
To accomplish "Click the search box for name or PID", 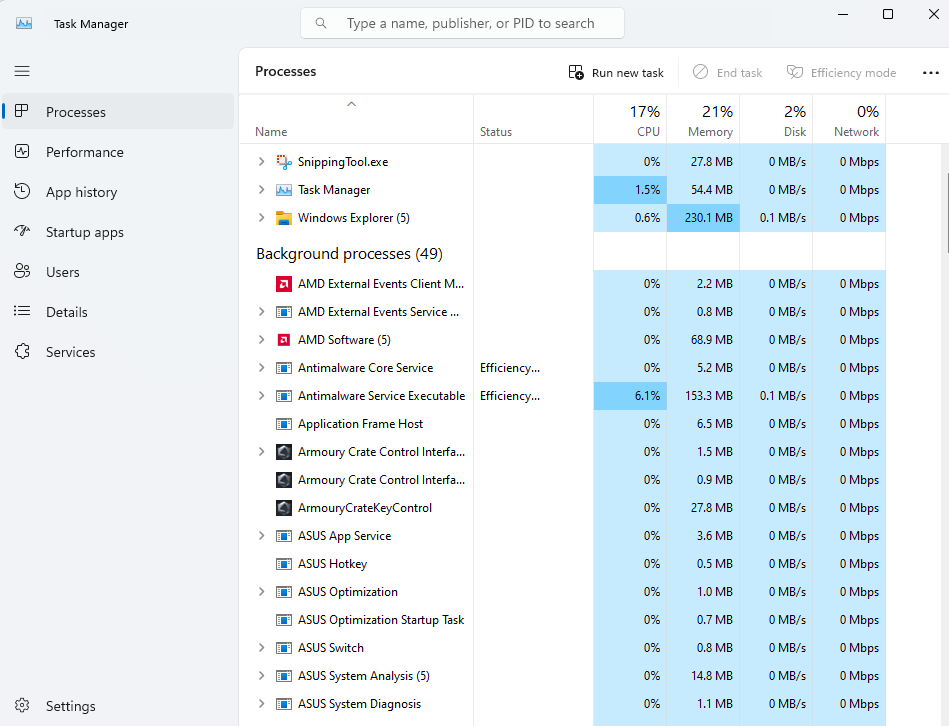I will 470,23.
